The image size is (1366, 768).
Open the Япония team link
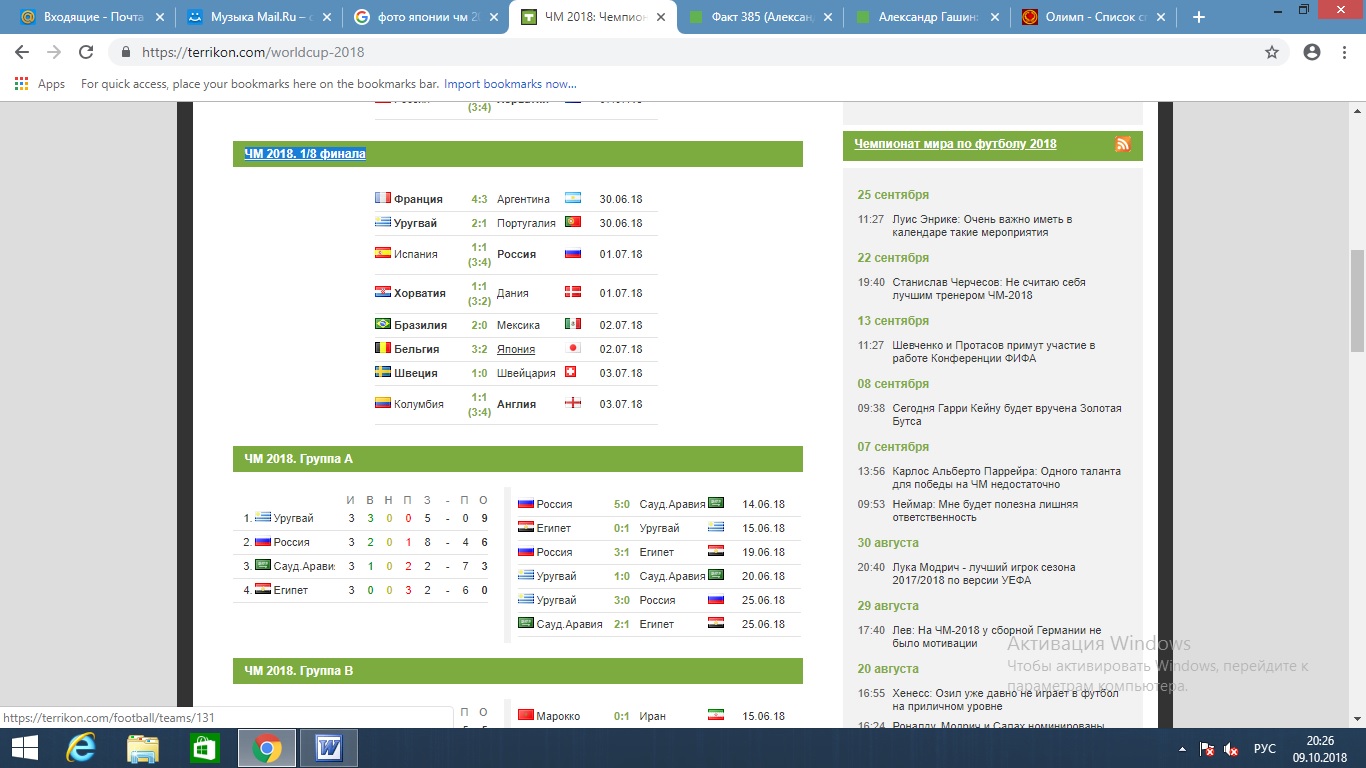point(516,349)
